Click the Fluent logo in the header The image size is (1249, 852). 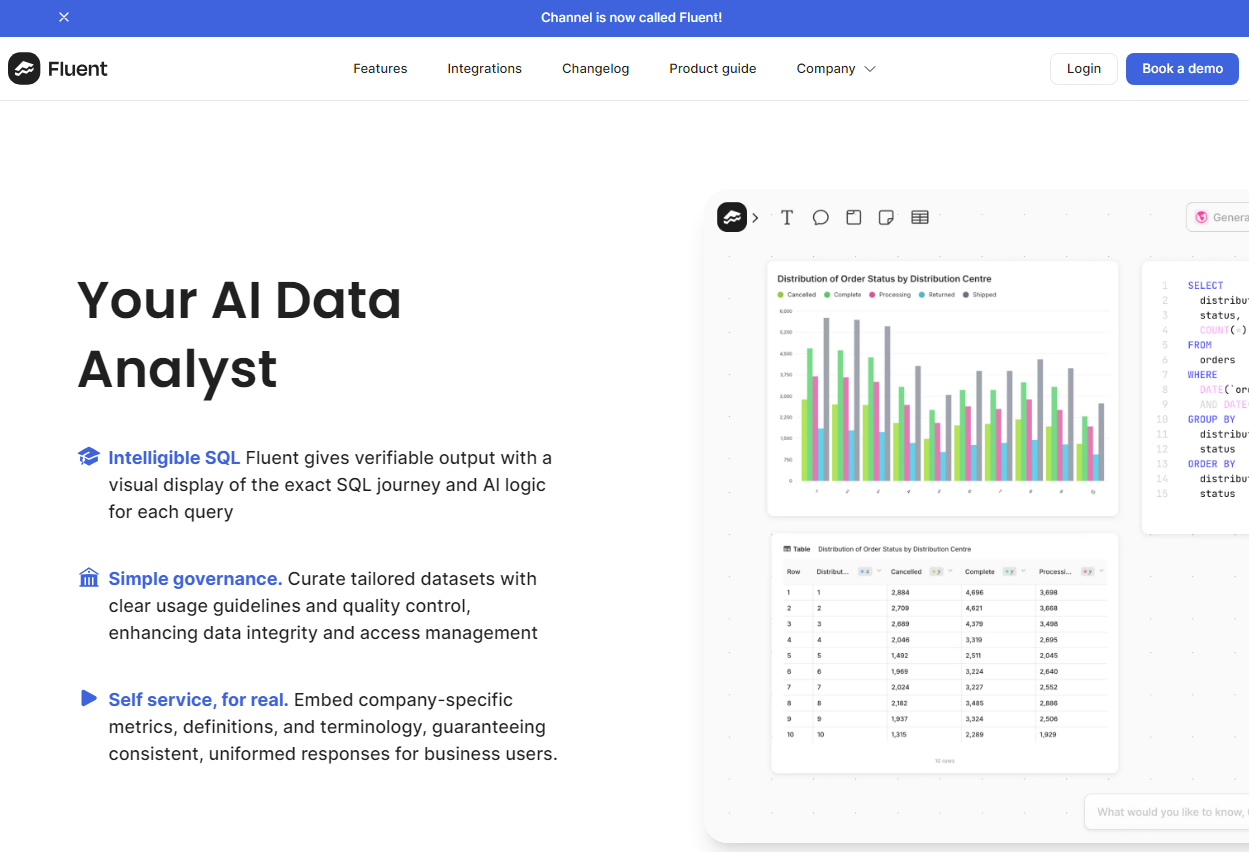tap(58, 69)
